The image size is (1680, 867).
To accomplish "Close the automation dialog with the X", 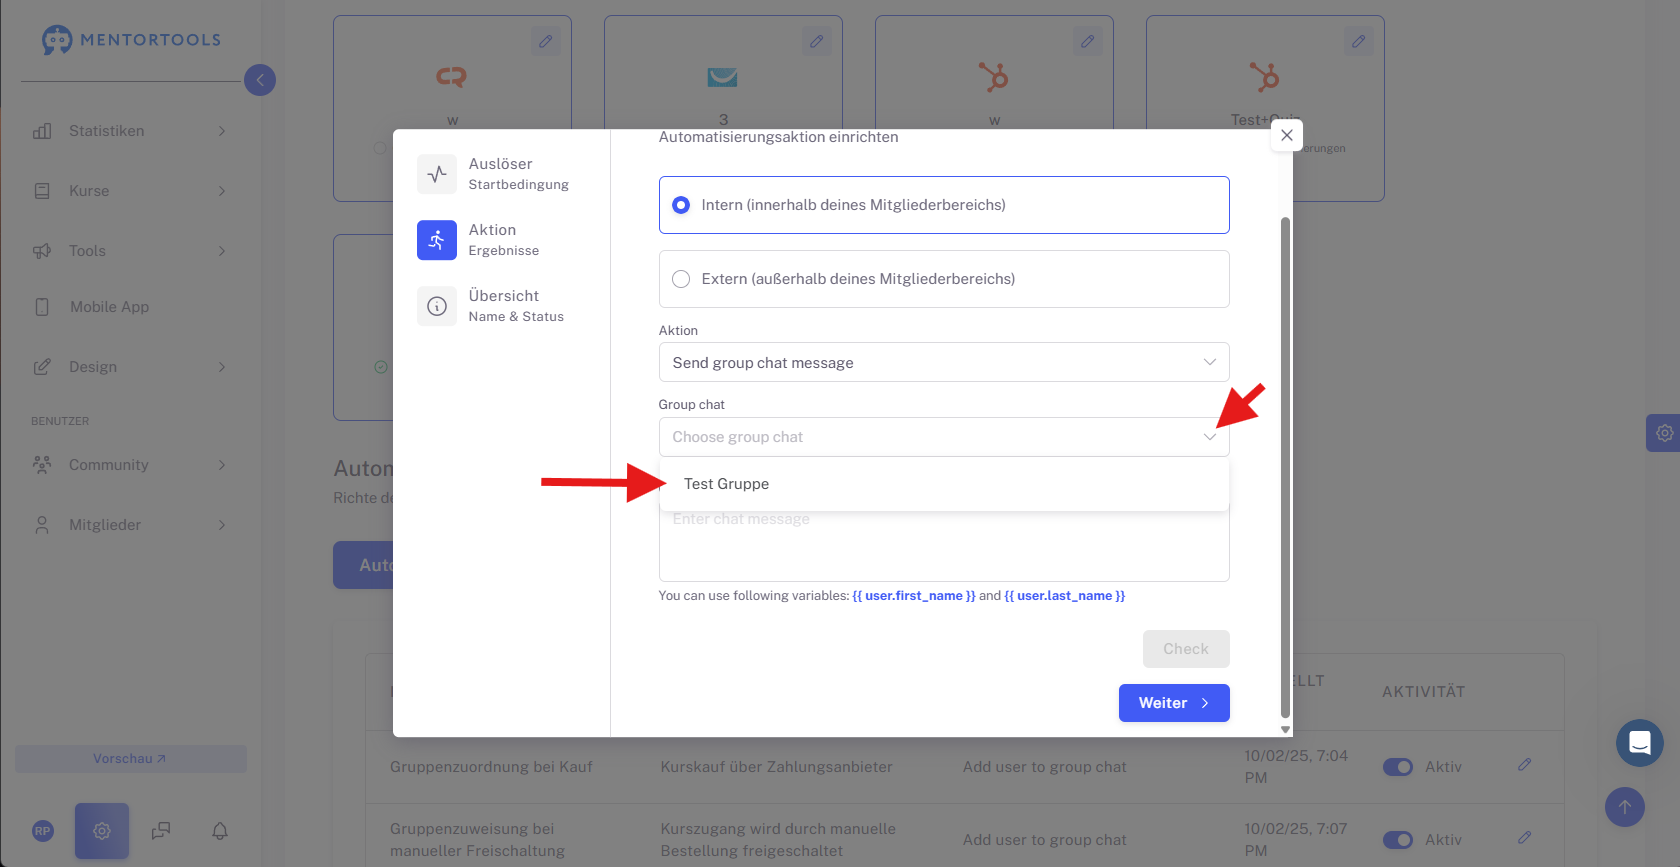I will click(1287, 135).
